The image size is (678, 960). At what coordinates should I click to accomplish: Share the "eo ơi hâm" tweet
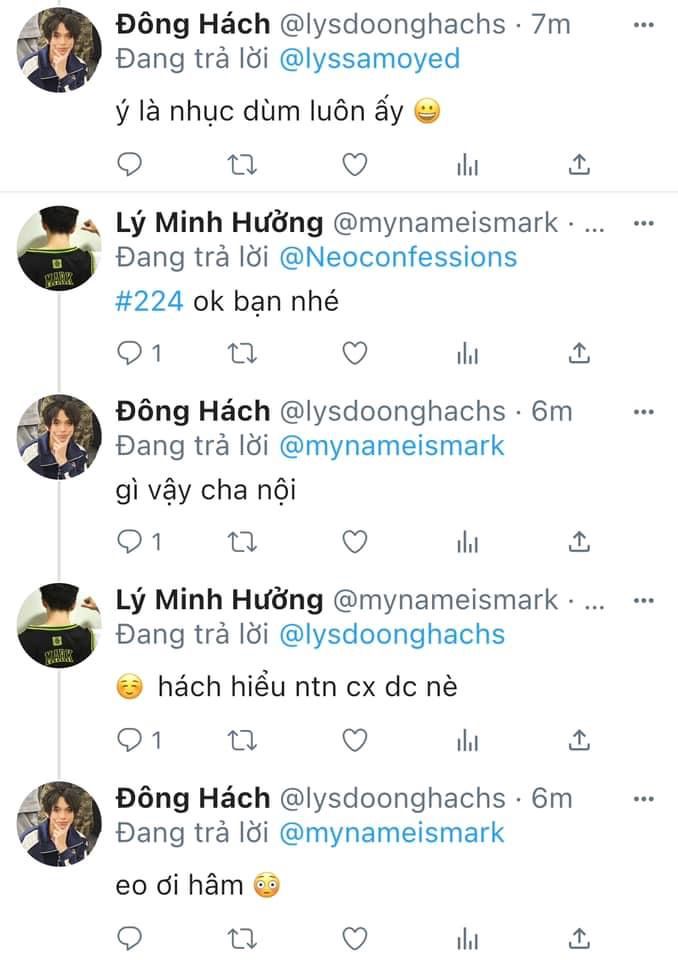pyautogui.click(x=580, y=937)
